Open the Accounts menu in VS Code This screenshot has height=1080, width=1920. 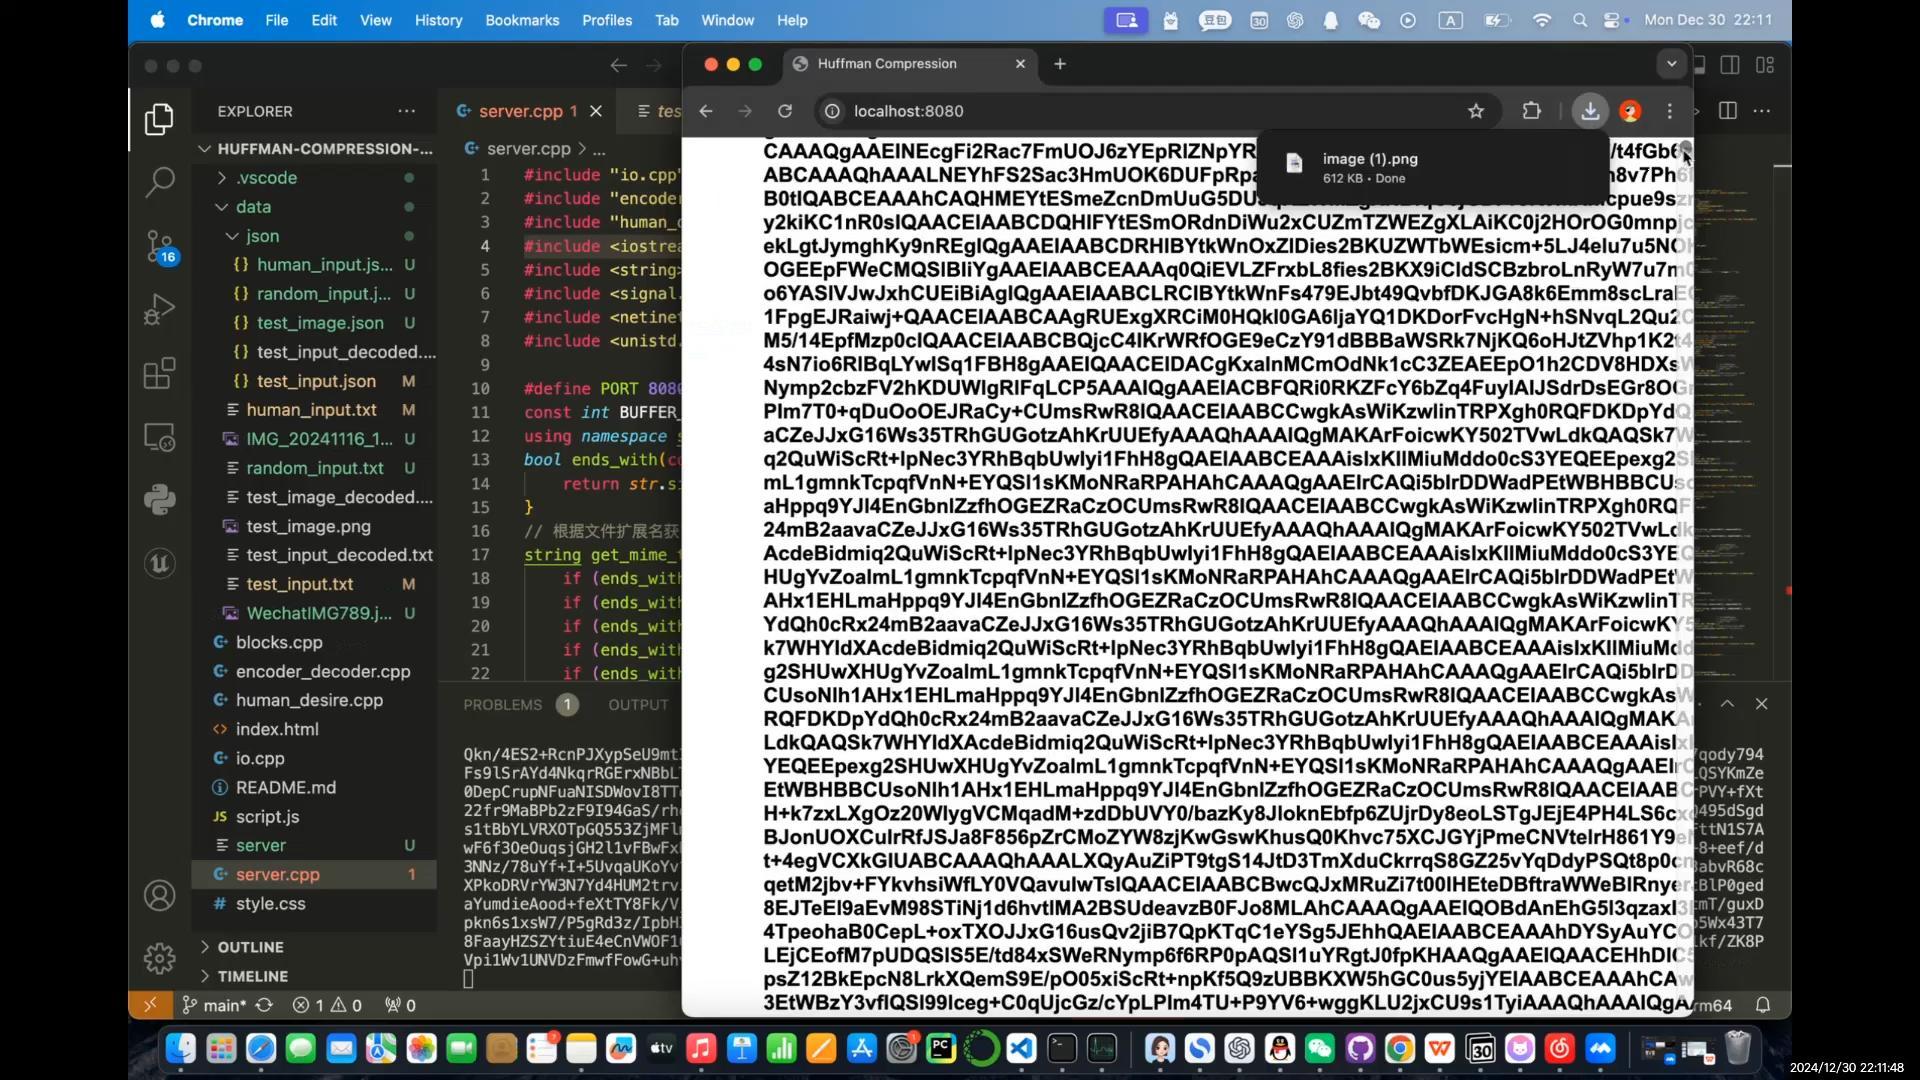tap(159, 895)
